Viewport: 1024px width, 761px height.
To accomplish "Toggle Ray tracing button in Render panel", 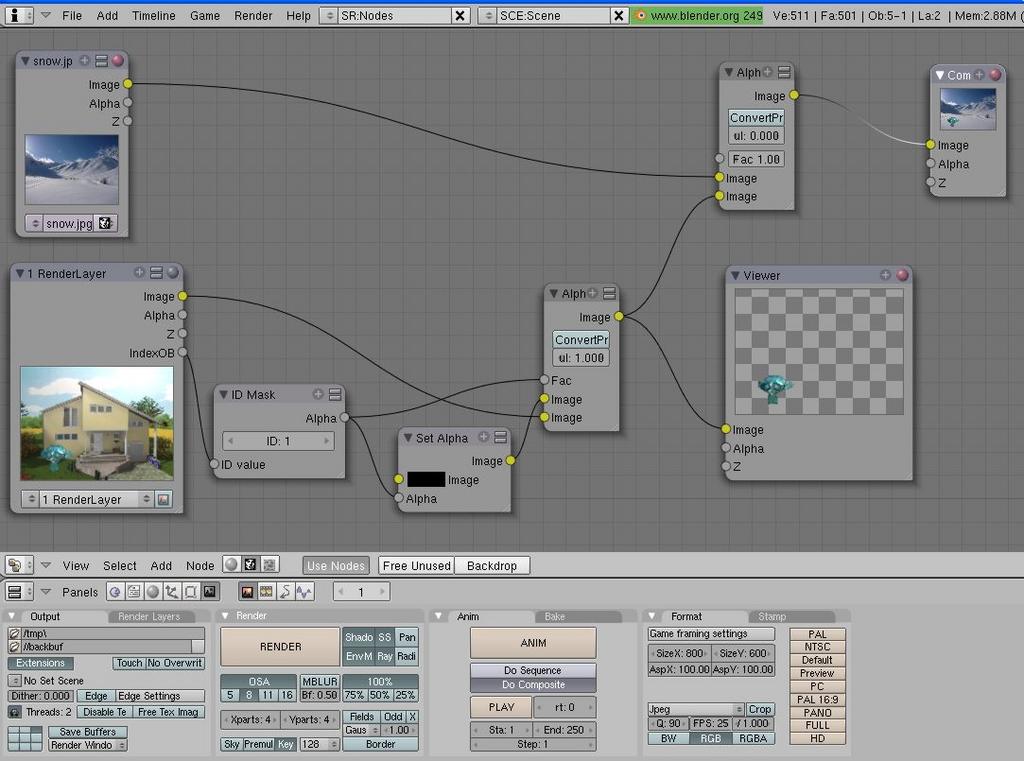I will pos(385,656).
